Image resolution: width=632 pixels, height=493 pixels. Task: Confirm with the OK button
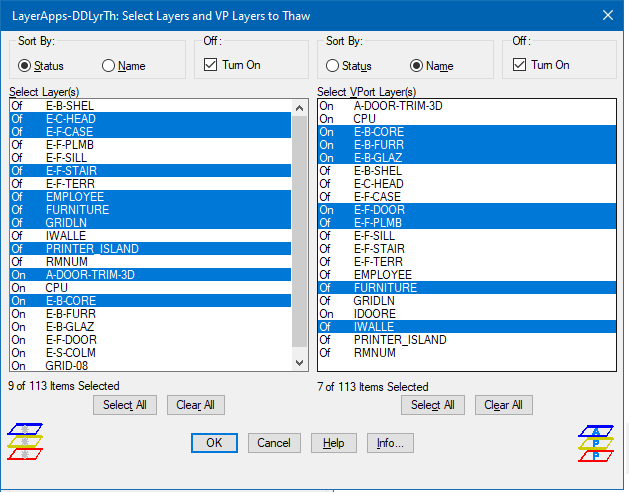pyautogui.click(x=214, y=443)
